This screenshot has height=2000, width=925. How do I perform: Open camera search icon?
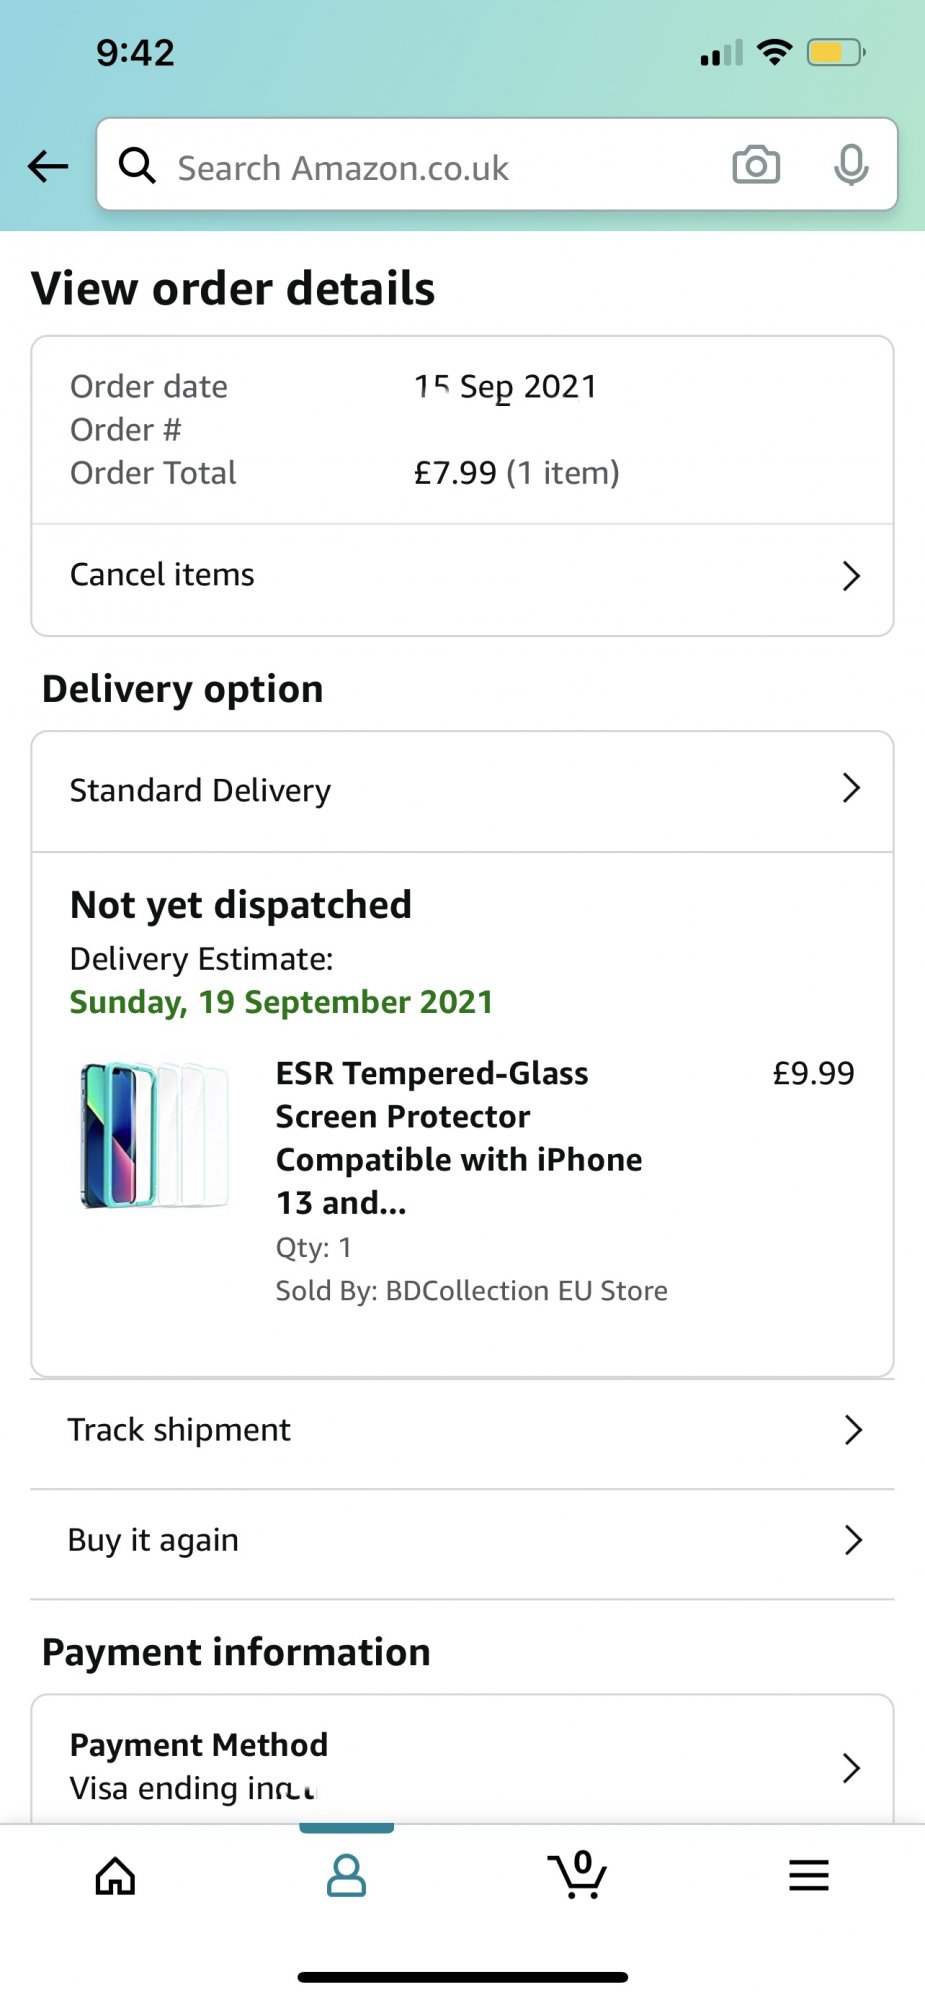pyautogui.click(x=756, y=165)
